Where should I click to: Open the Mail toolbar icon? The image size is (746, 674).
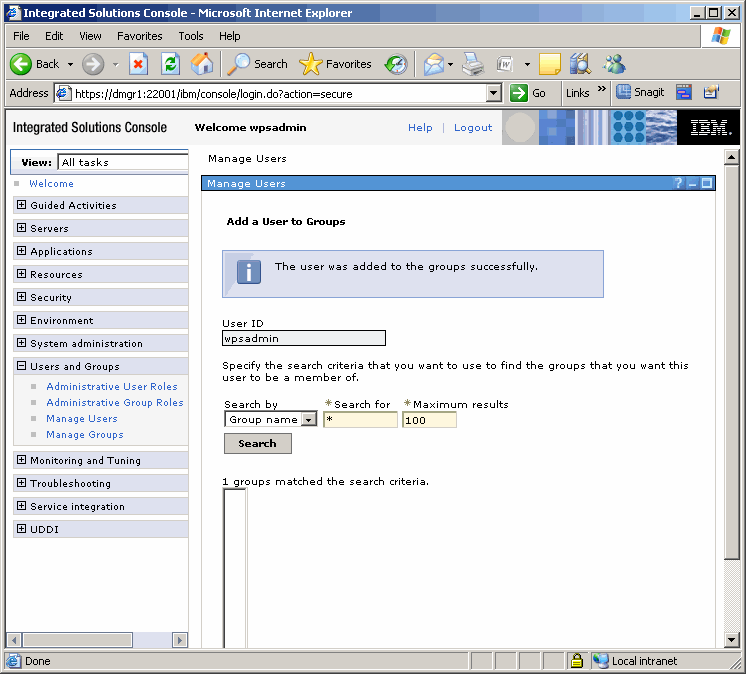pyautogui.click(x=433, y=64)
